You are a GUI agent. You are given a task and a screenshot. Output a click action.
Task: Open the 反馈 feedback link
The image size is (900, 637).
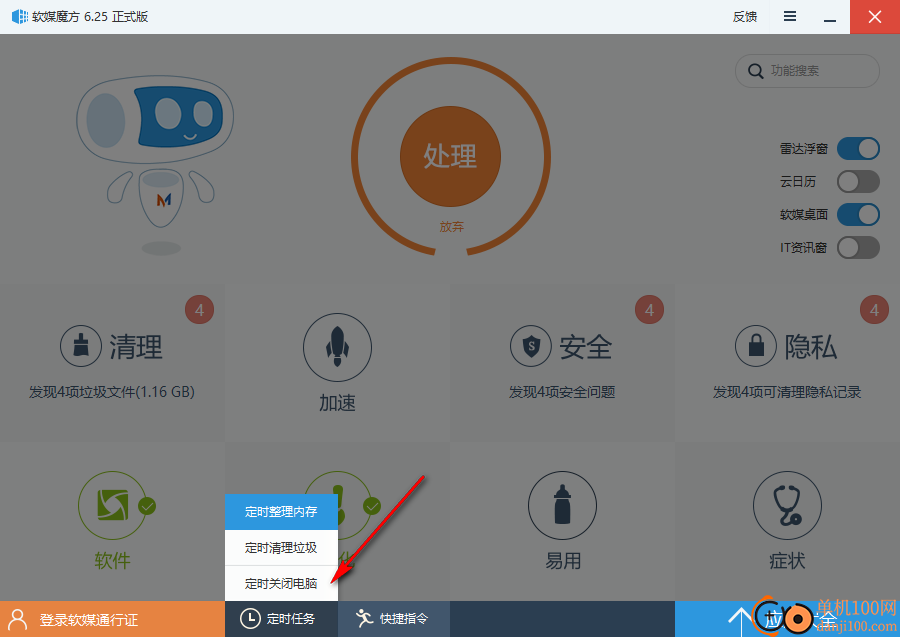pyautogui.click(x=745, y=17)
